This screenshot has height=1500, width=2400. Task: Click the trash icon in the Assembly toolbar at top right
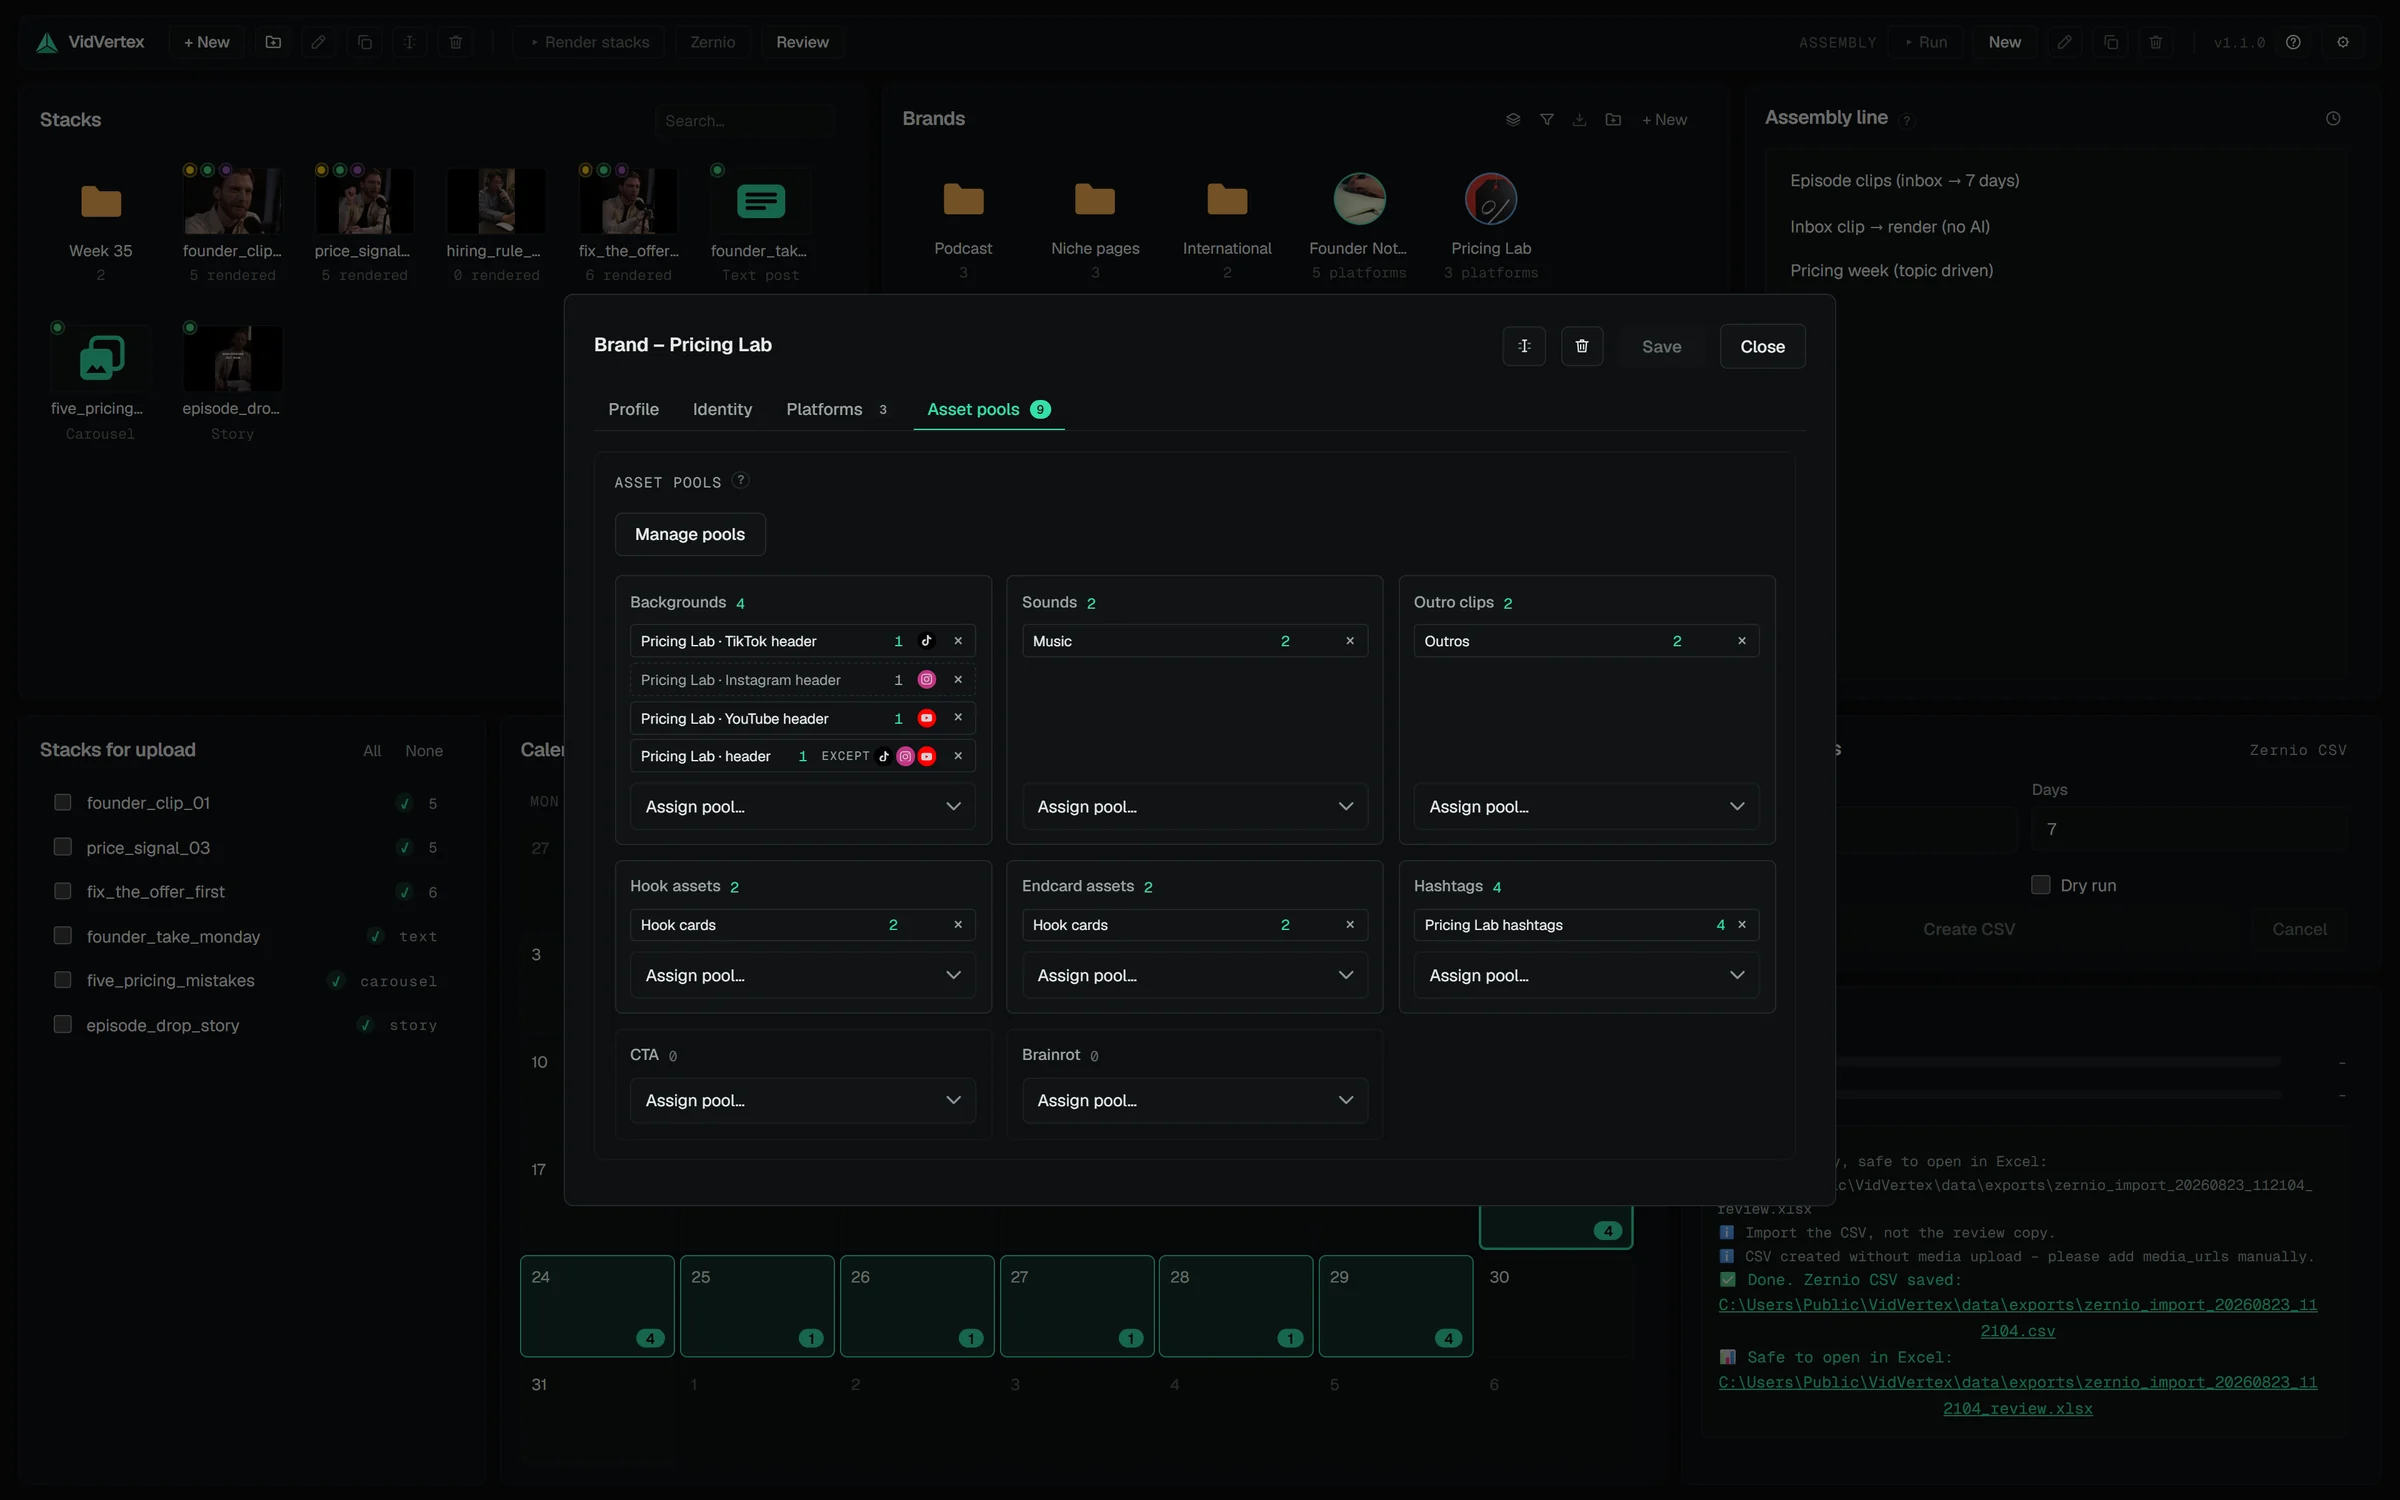[2156, 42]
